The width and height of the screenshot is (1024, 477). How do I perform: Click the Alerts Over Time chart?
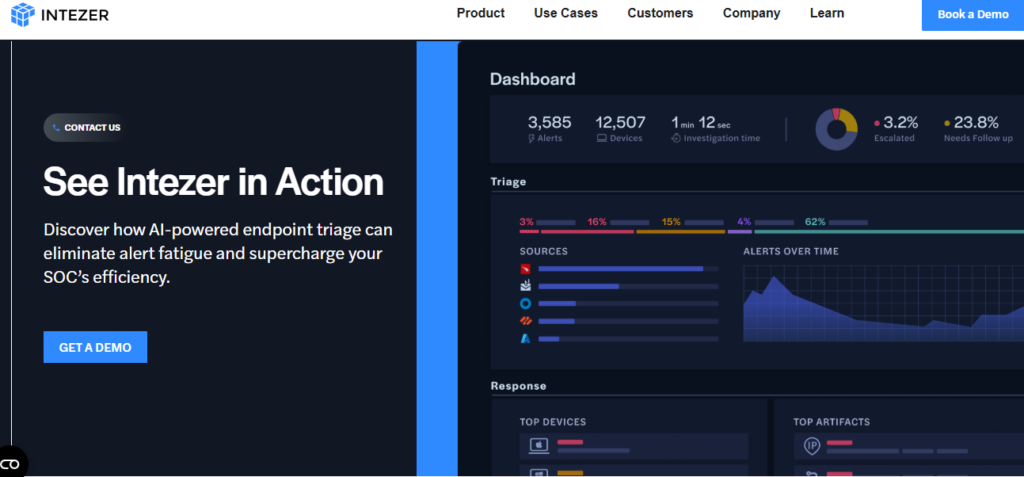(884, 303)
